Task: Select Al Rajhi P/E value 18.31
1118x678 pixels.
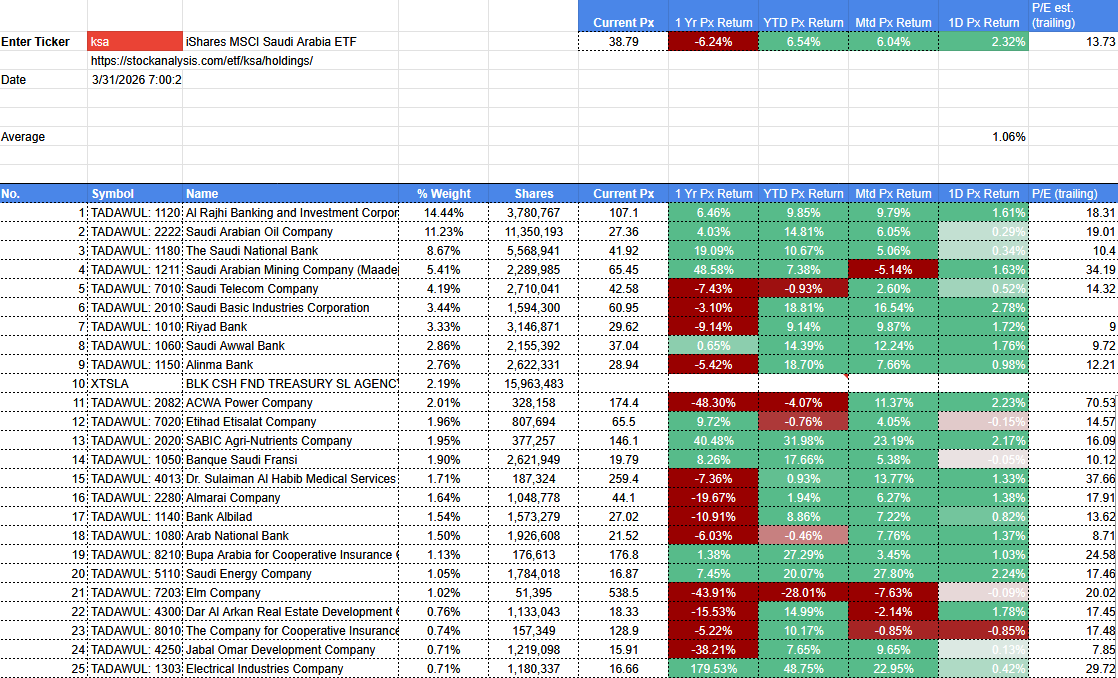Action: (x=1073, y=212)
